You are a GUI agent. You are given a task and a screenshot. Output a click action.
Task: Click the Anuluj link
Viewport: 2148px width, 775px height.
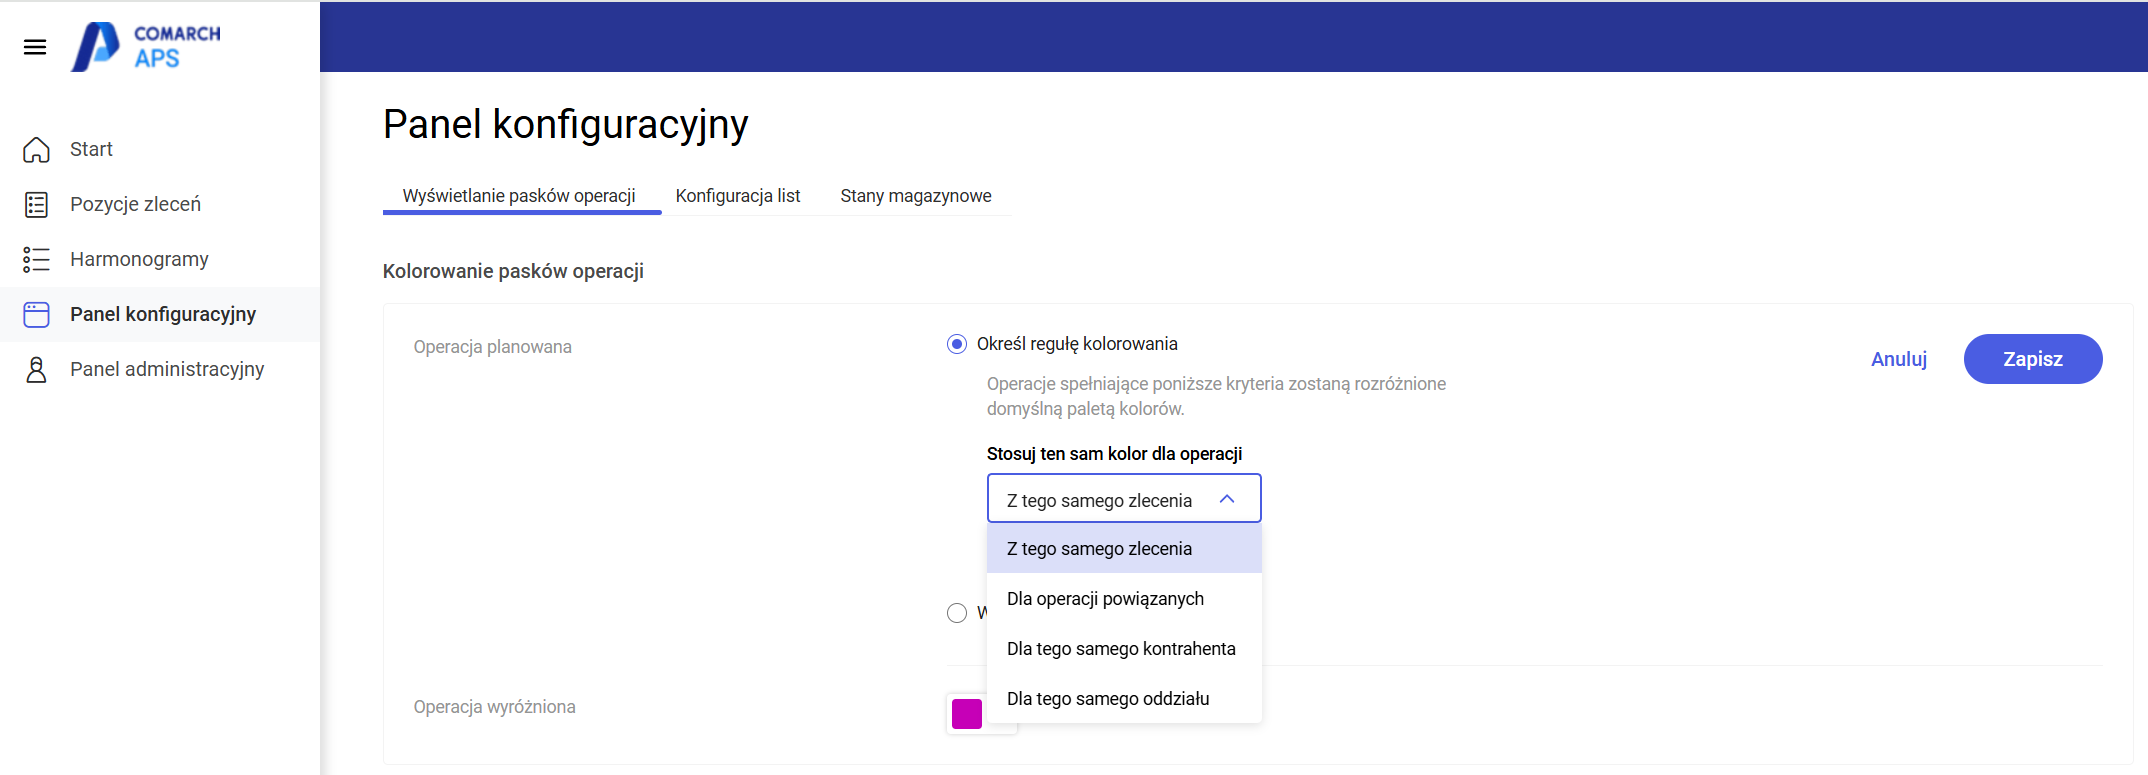click(x=1899, y=359)
